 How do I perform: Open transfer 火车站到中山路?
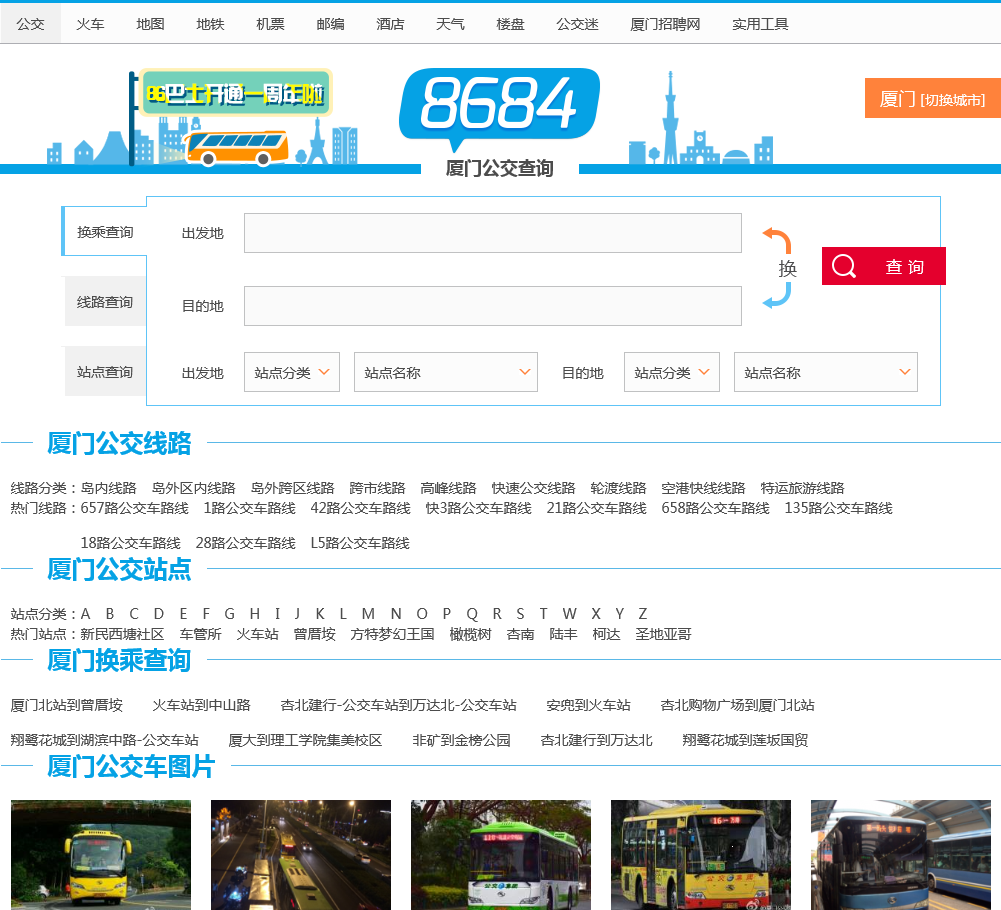pyautogui.click(x=201, y=705)
